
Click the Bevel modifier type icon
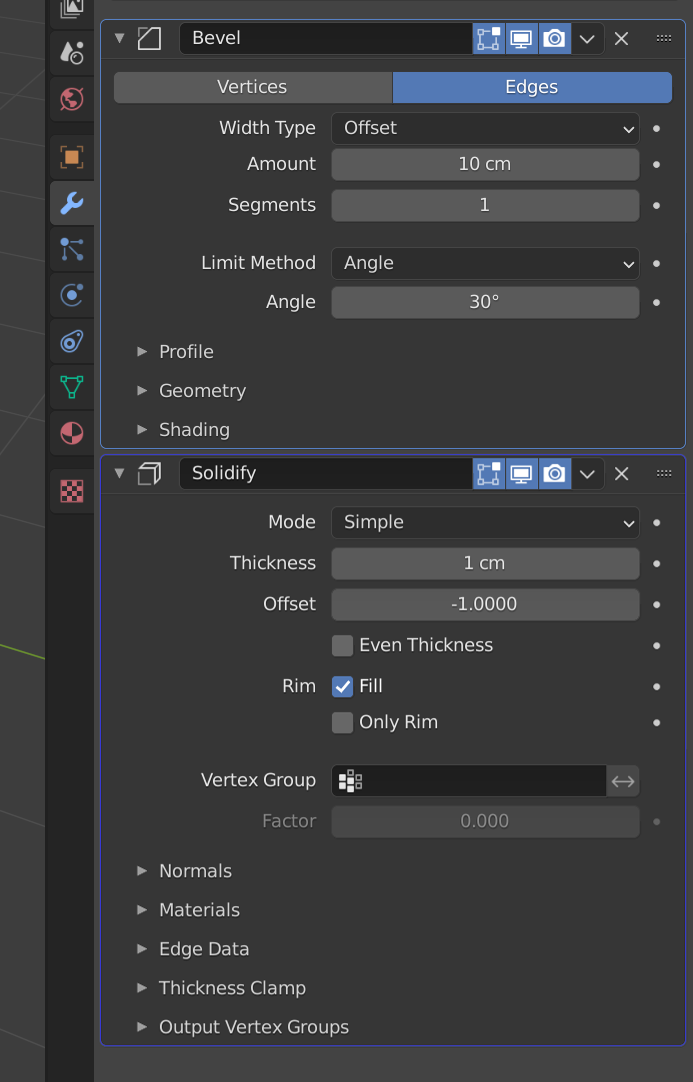click(149, 38)
